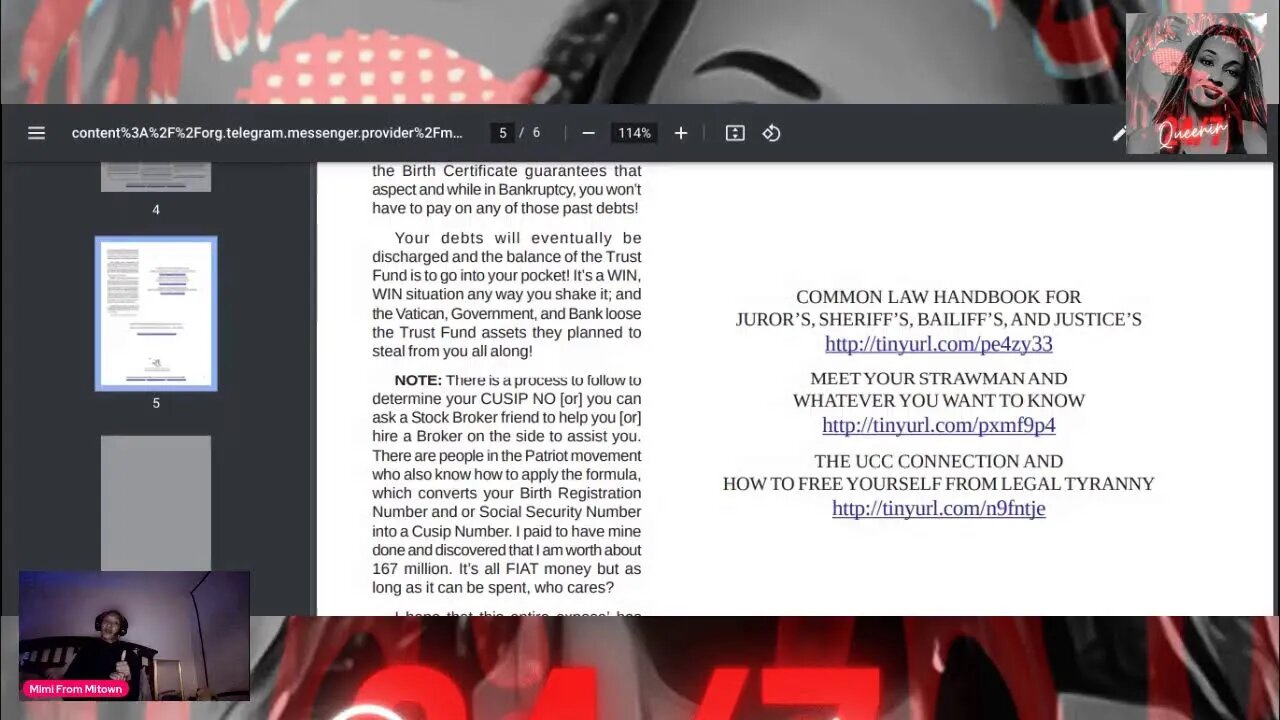Select page 6 thumbnail in sidebar

(156, 503)
